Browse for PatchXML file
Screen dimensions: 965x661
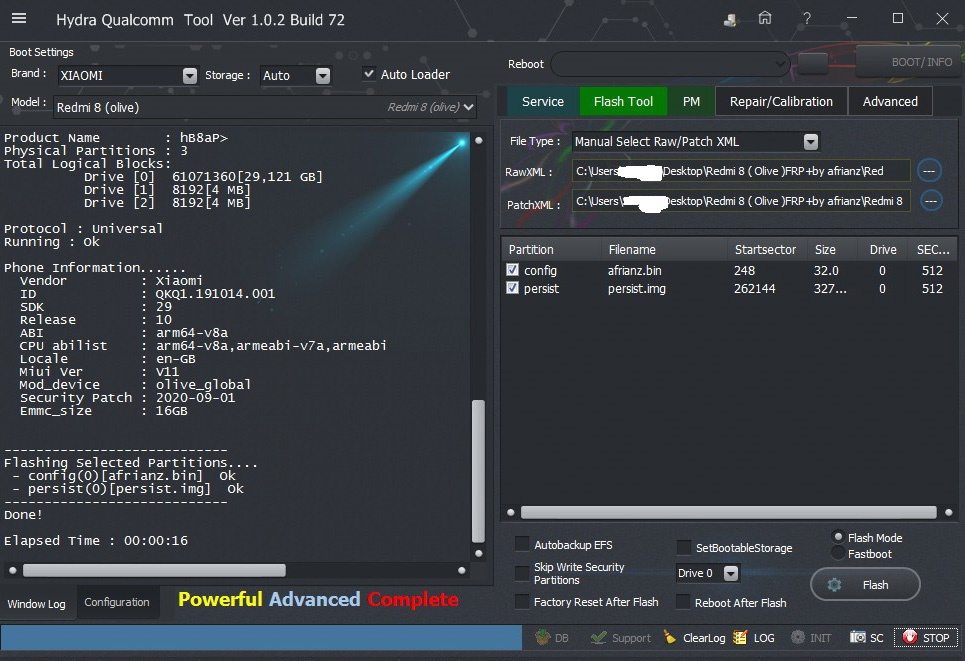931,201
